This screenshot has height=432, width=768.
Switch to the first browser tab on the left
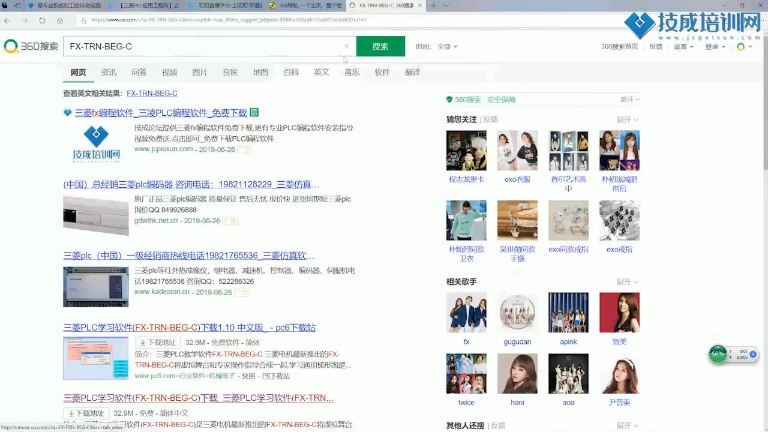(x=64, y=5)
